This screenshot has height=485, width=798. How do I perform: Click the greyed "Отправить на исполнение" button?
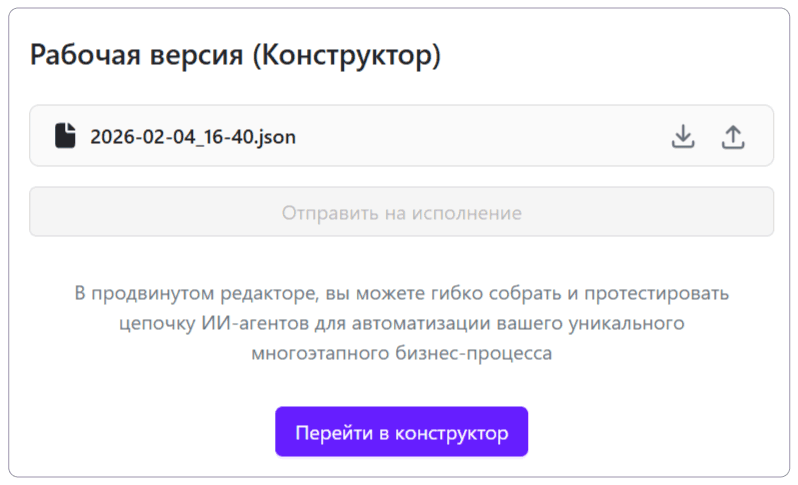pos(401,213)
